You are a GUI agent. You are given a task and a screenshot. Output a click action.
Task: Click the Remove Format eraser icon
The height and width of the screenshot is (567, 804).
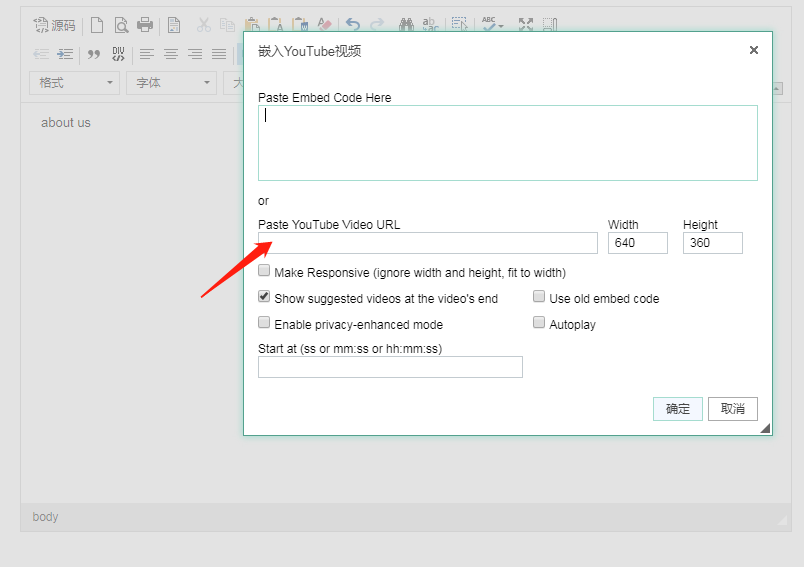[324, 25]
